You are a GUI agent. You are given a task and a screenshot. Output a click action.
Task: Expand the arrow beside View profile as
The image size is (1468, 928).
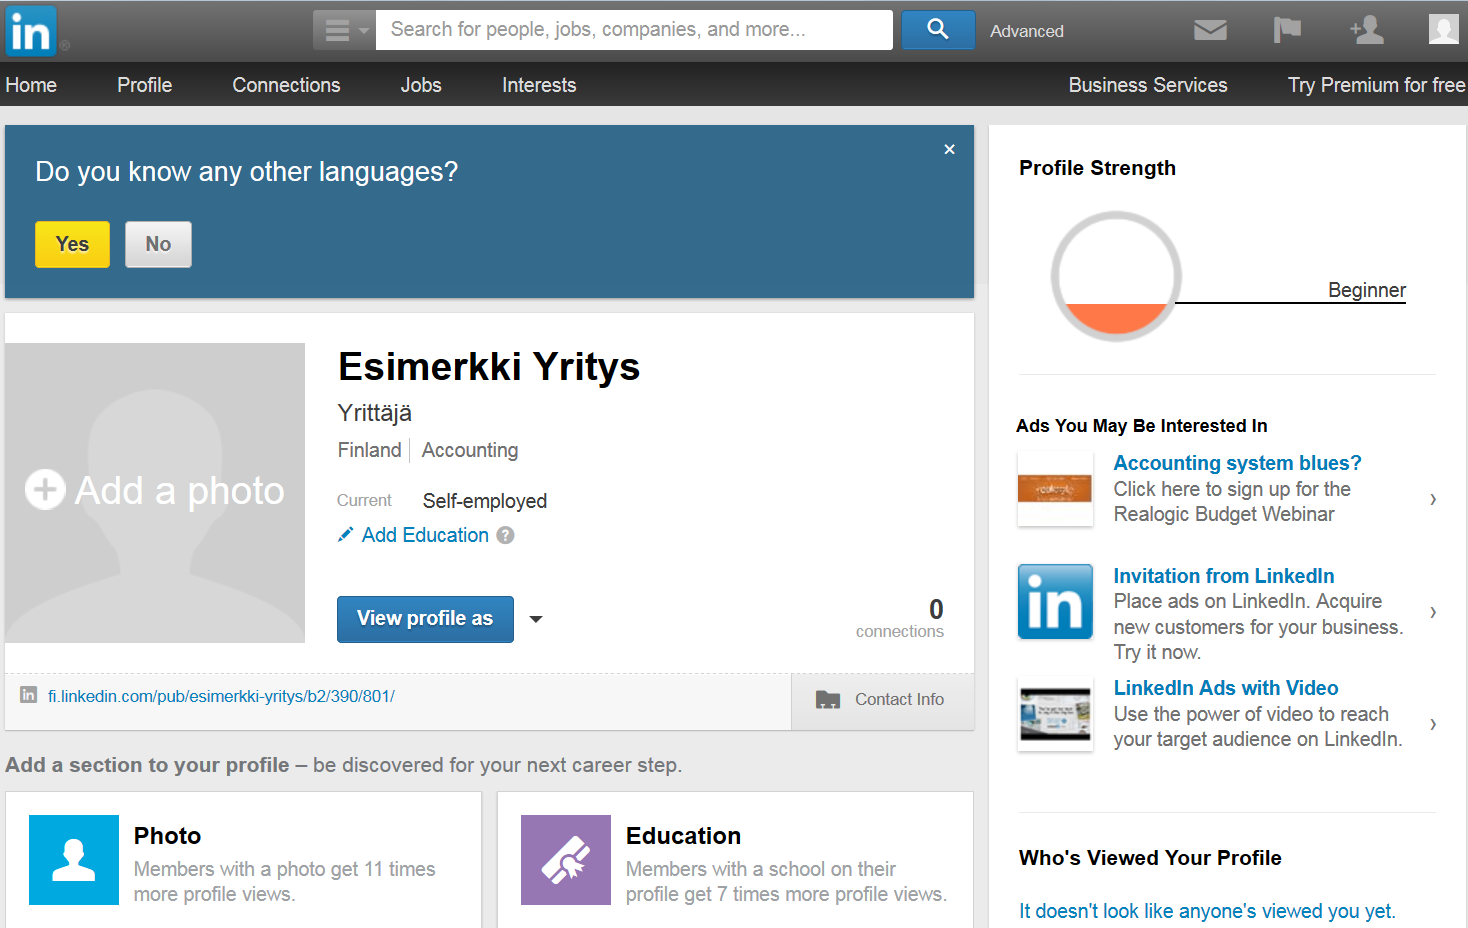coord(536,619)
